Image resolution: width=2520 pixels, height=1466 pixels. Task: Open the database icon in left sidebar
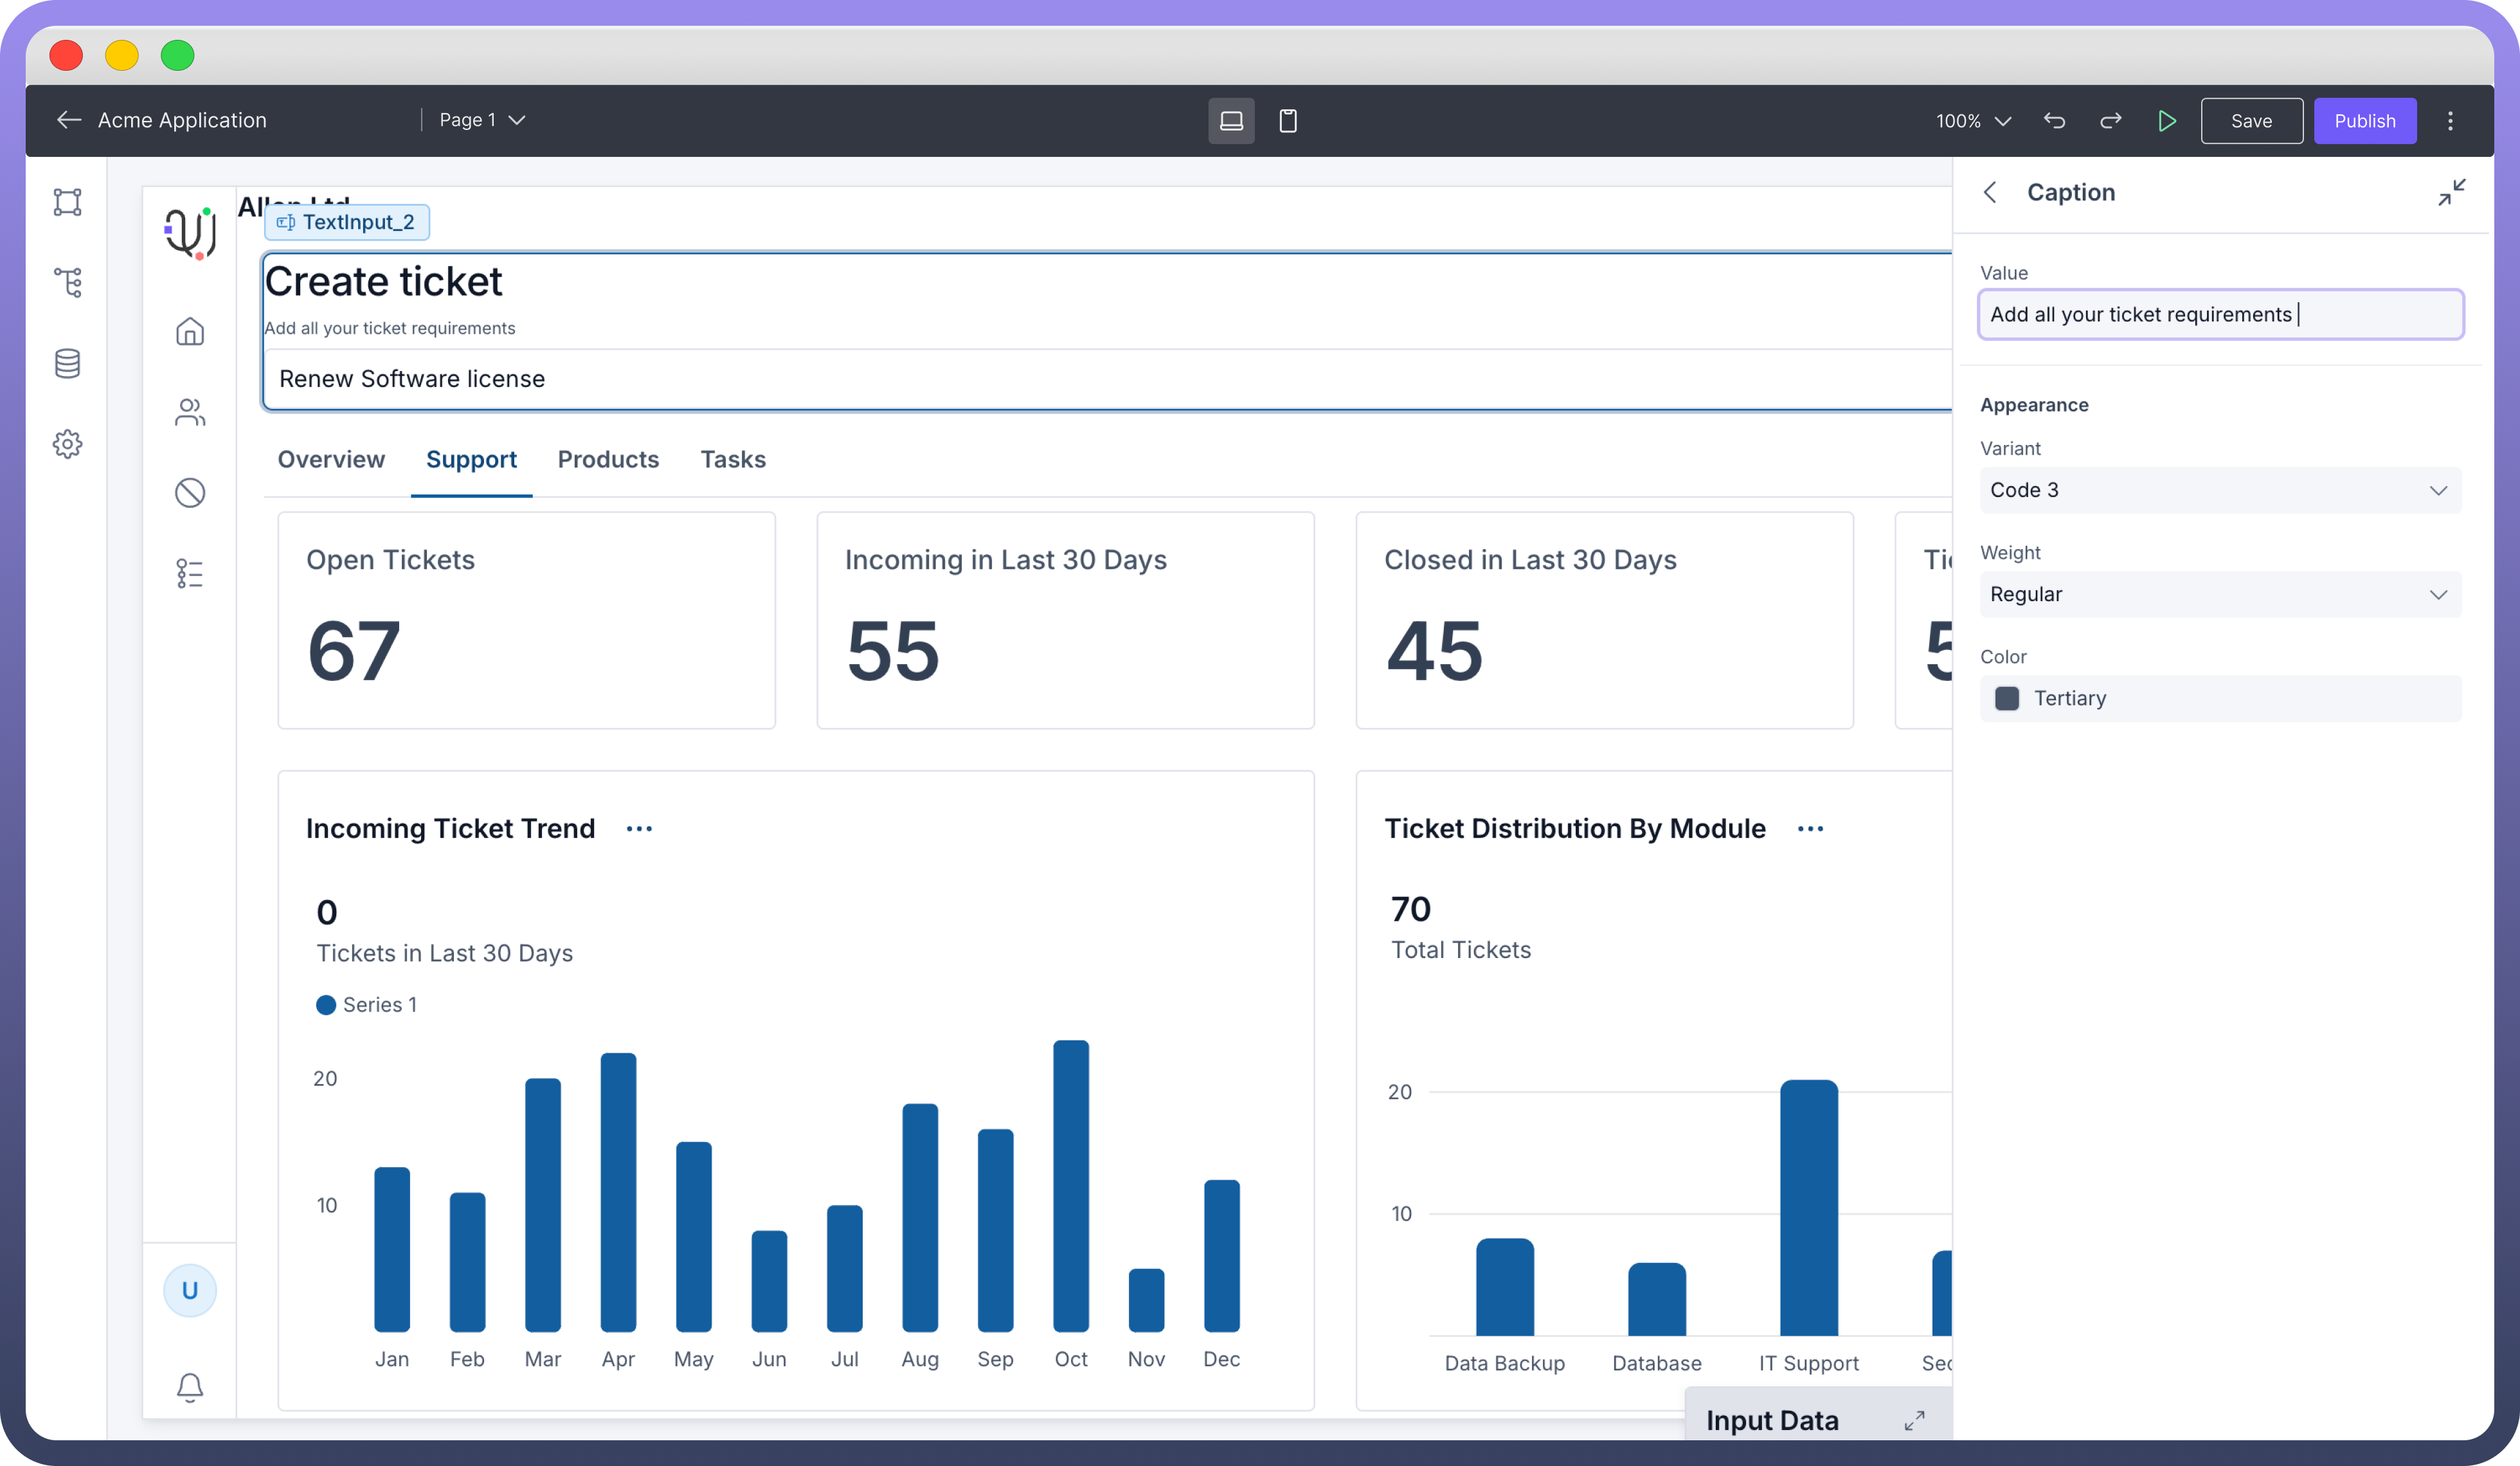[67, 363]
